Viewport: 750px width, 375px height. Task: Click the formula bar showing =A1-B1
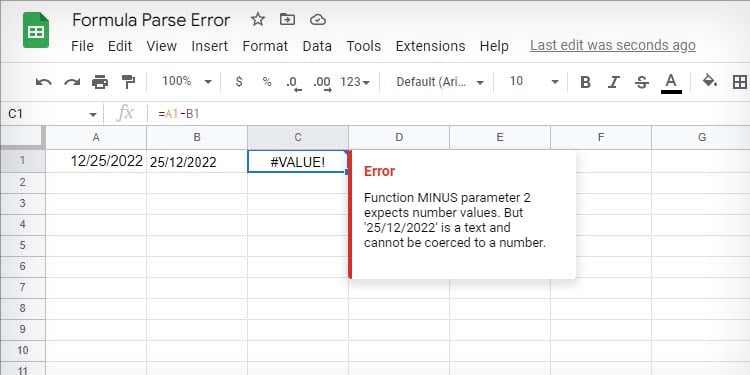450,114
